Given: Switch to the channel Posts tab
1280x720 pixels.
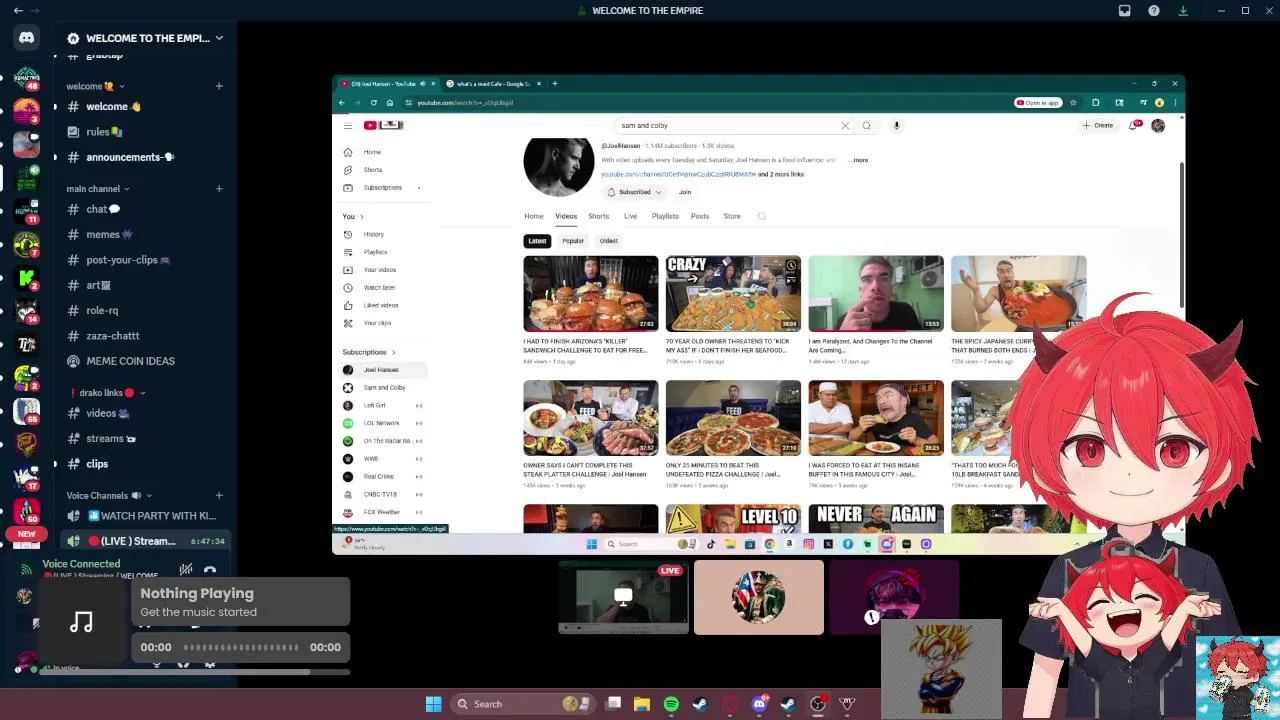Looking at the screenshot, I should tap(700, 216).
